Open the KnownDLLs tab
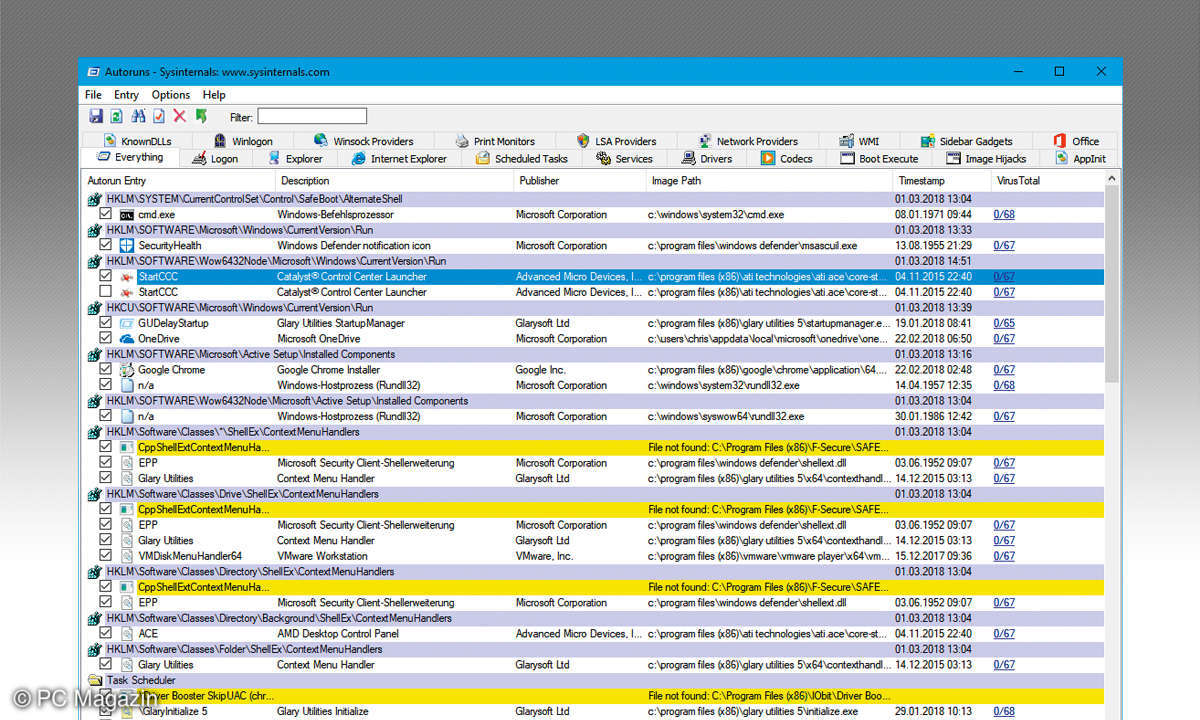 tap(136, 141)
